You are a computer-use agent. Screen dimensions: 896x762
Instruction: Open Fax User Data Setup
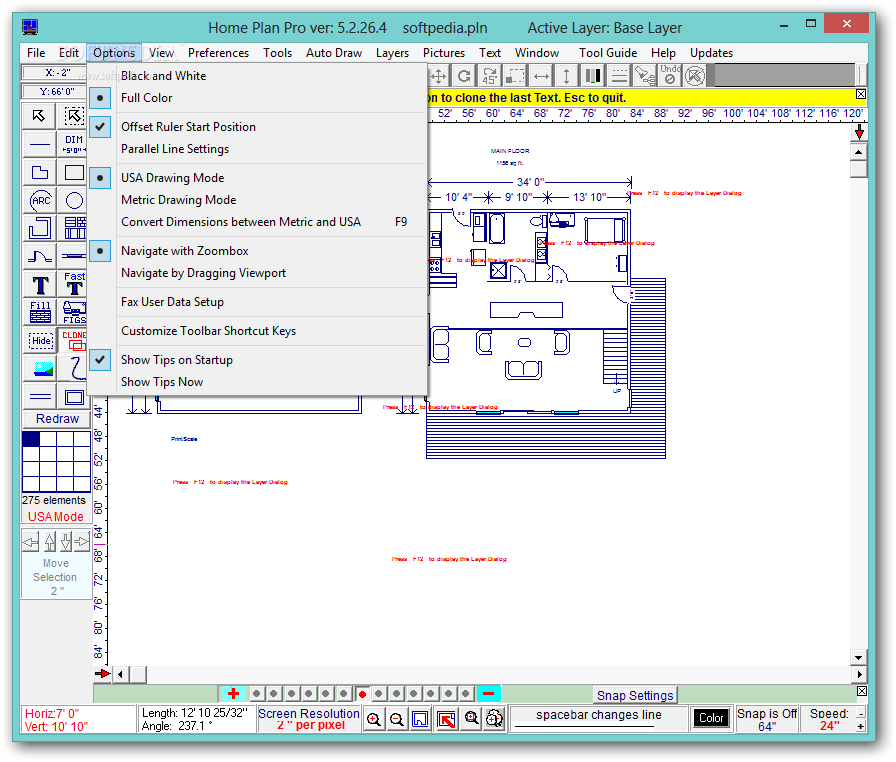click(172, 302)
